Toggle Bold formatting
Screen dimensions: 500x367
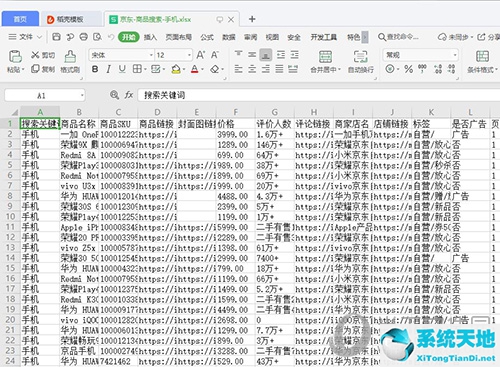(x=95, y=69)
